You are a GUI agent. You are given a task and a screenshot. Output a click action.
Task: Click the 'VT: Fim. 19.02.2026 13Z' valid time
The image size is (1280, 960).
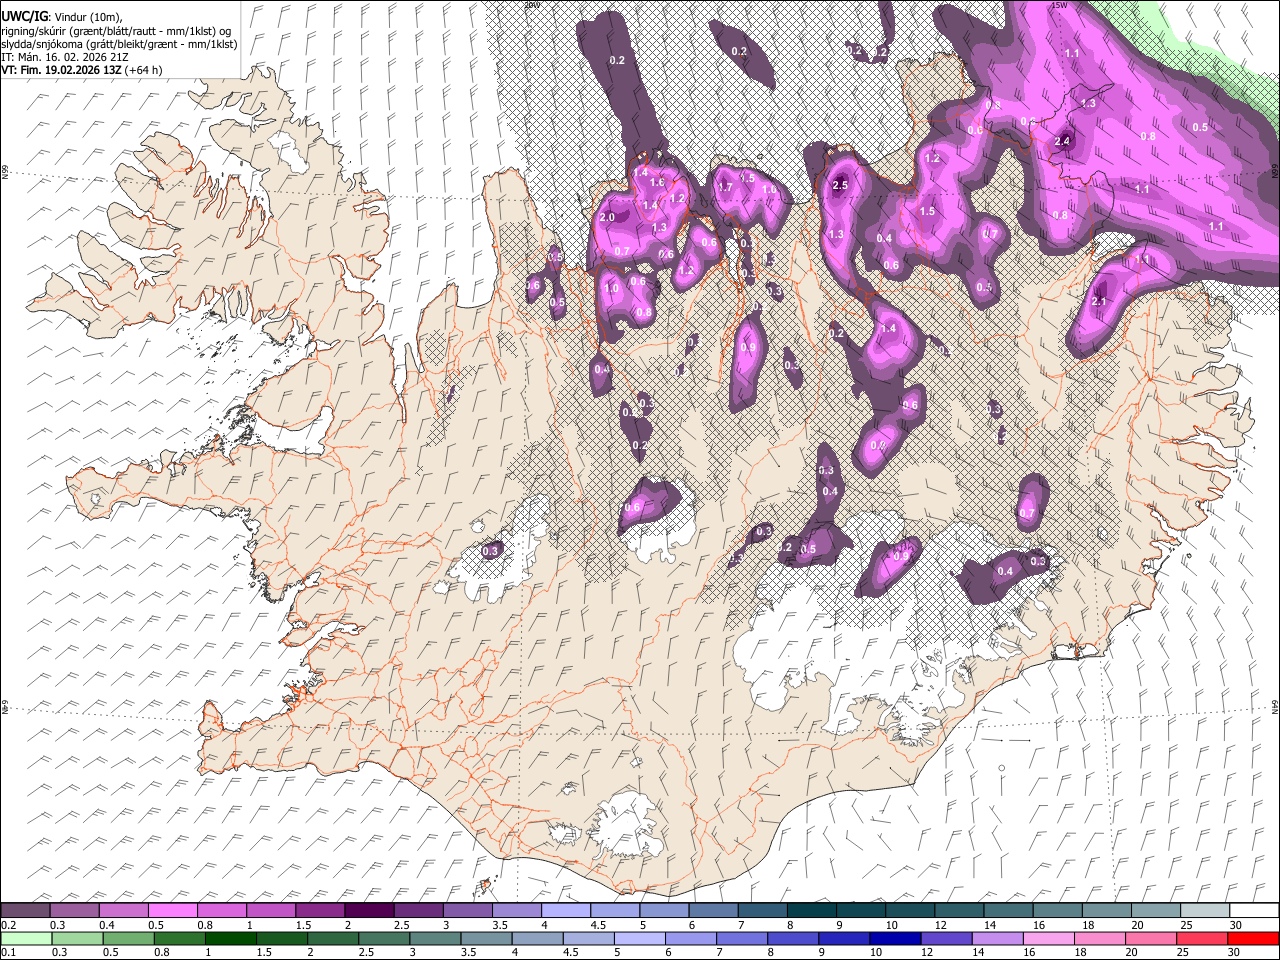tap(61, 70)
